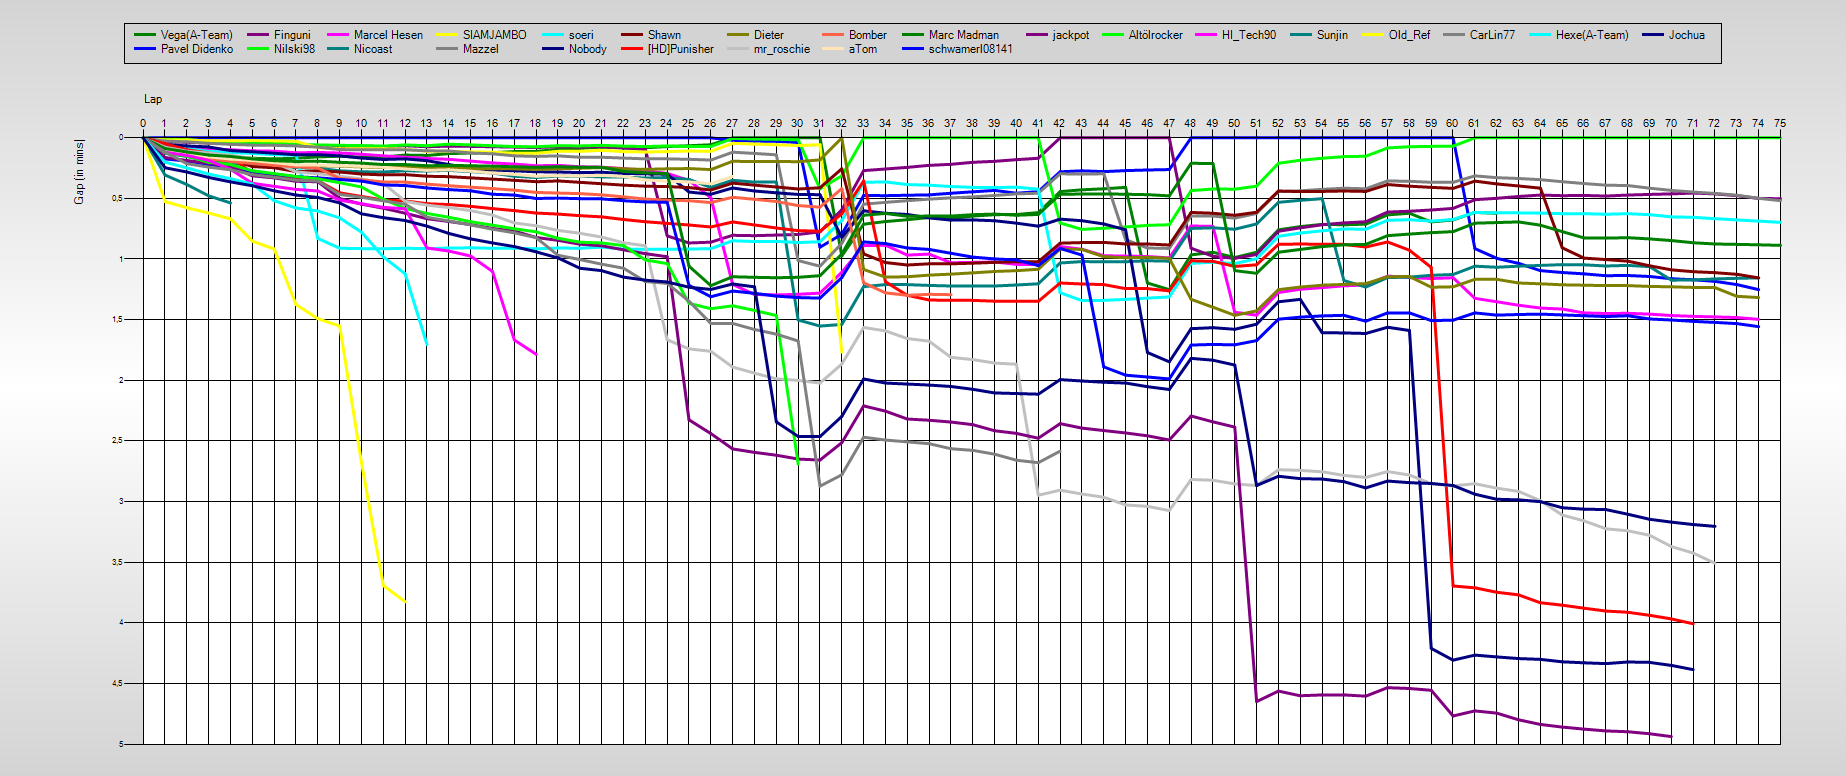Select Jochua in the legend
Screen dimensions: 1846x776
coord(1686,35)
